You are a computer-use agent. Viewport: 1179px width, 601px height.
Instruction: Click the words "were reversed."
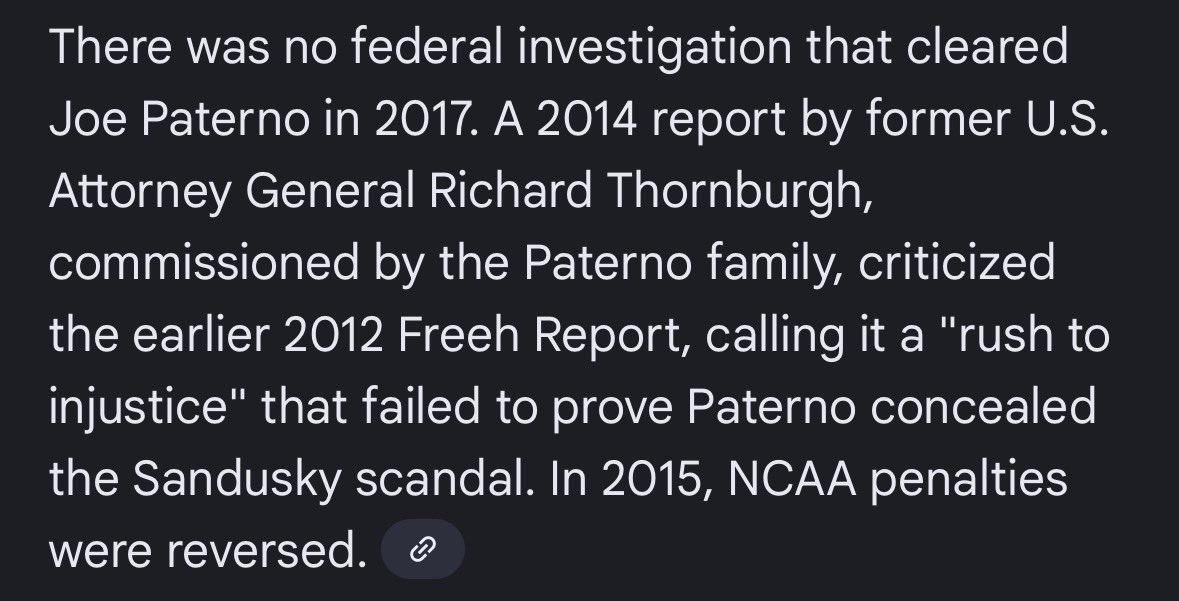pos(208,551)
